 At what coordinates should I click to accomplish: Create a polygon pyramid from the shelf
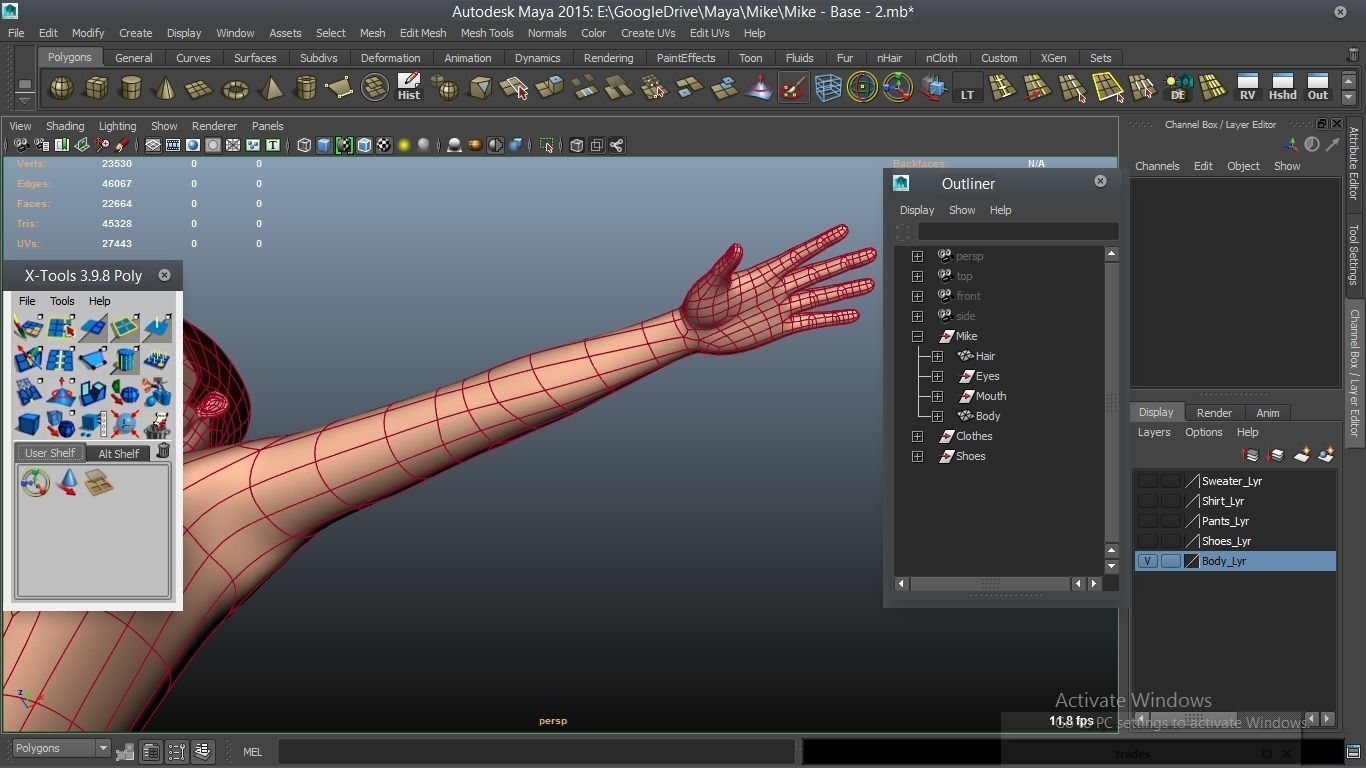pyautogui.click(x=270, y=88)
